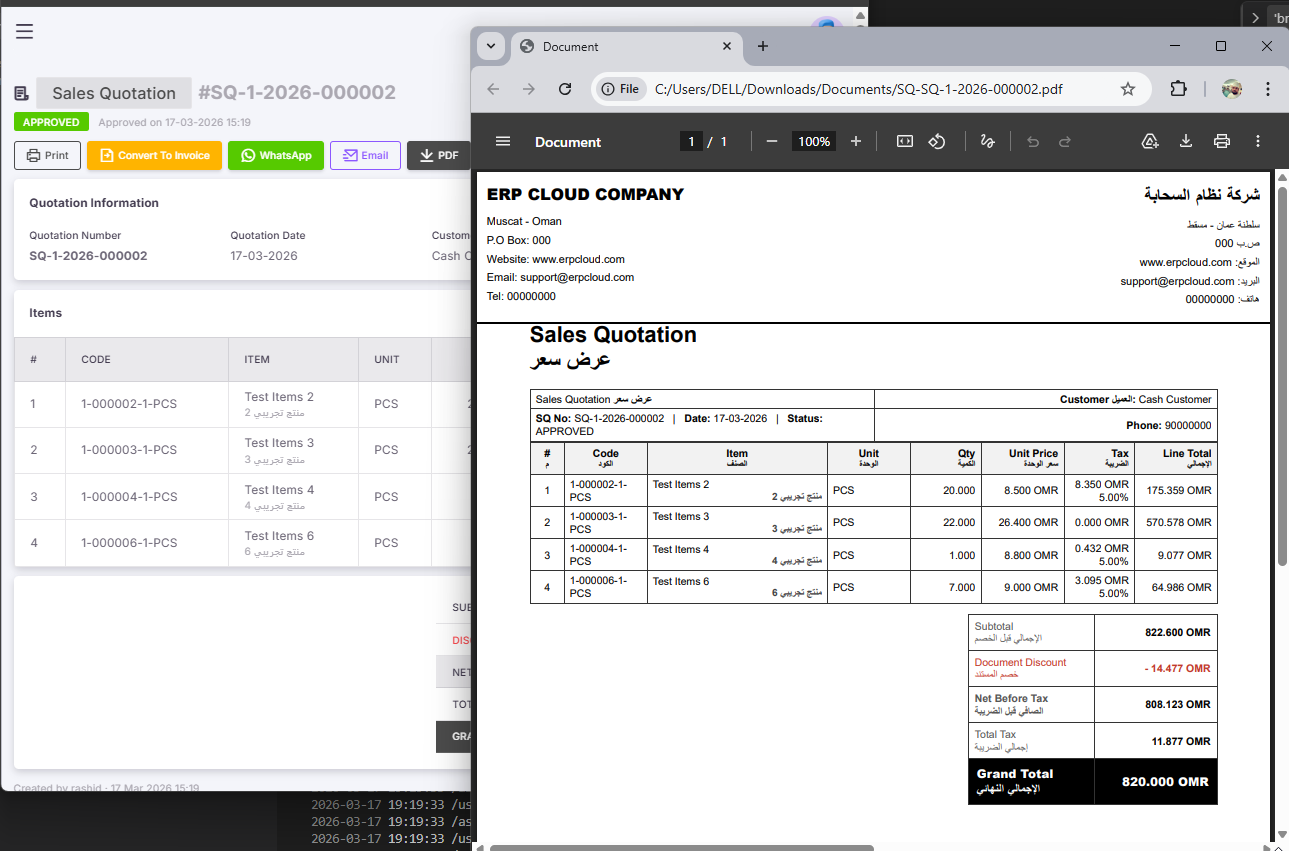
Task: Open the browser extensions menu
Action: pyautogui.click(x=1178, y=89)
